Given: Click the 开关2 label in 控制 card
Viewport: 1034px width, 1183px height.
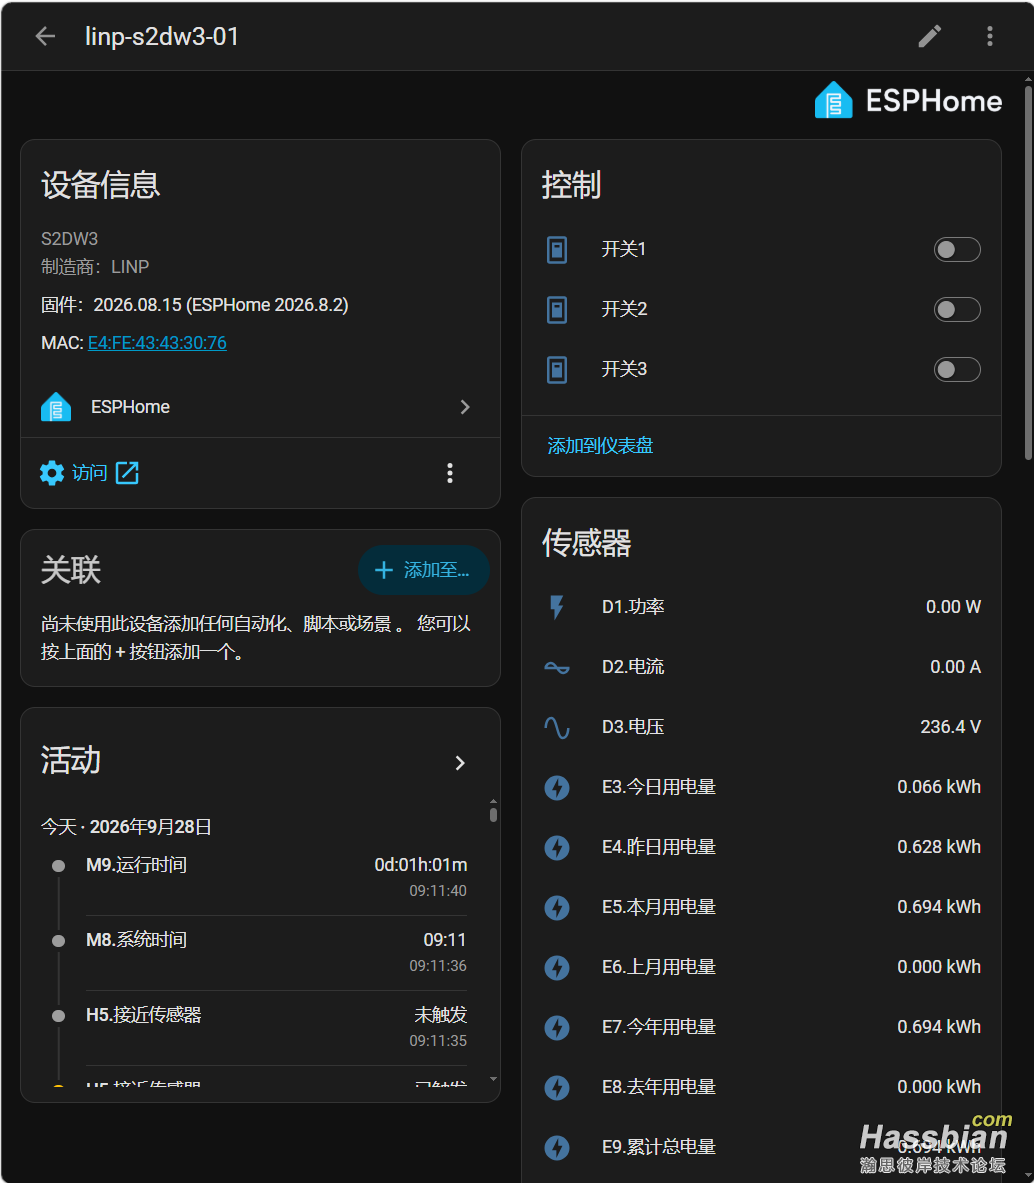Looking at the screenshot, I should (624, 309).
